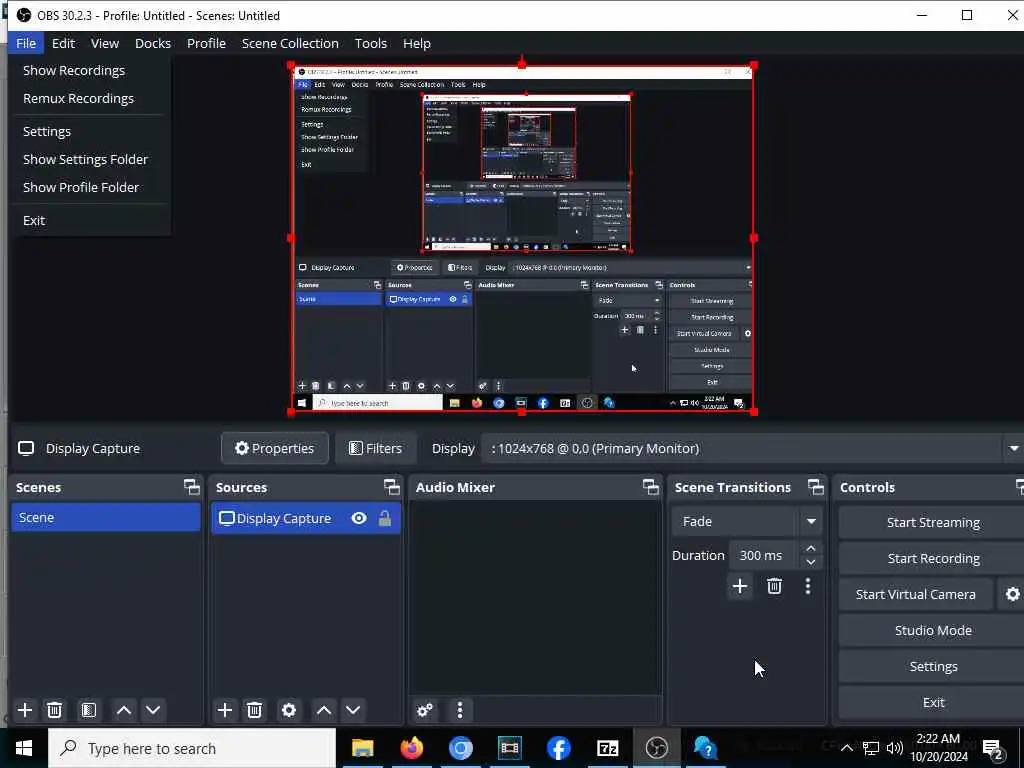
Task: Choose Show Recordings from File menu
Action: pyautogui.click(x=91, y=71)
